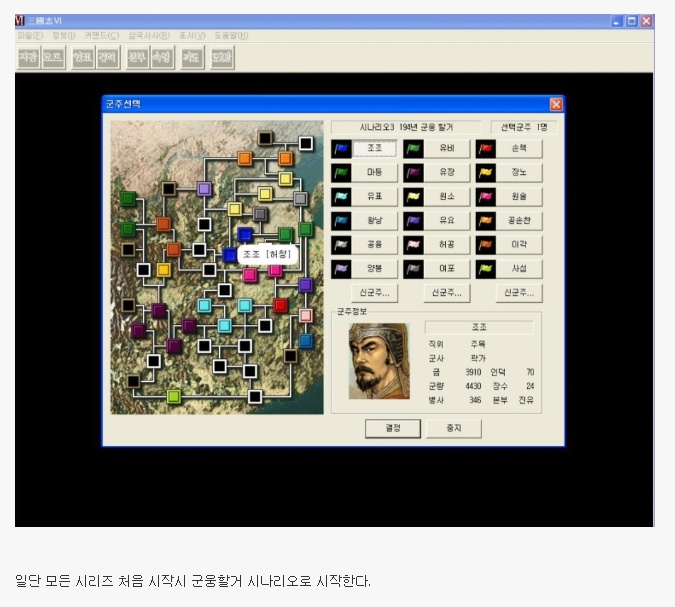Open the 삼국사사(R) menu
Image resolution: width=675 pixels, height=607 pixels.
149,35
